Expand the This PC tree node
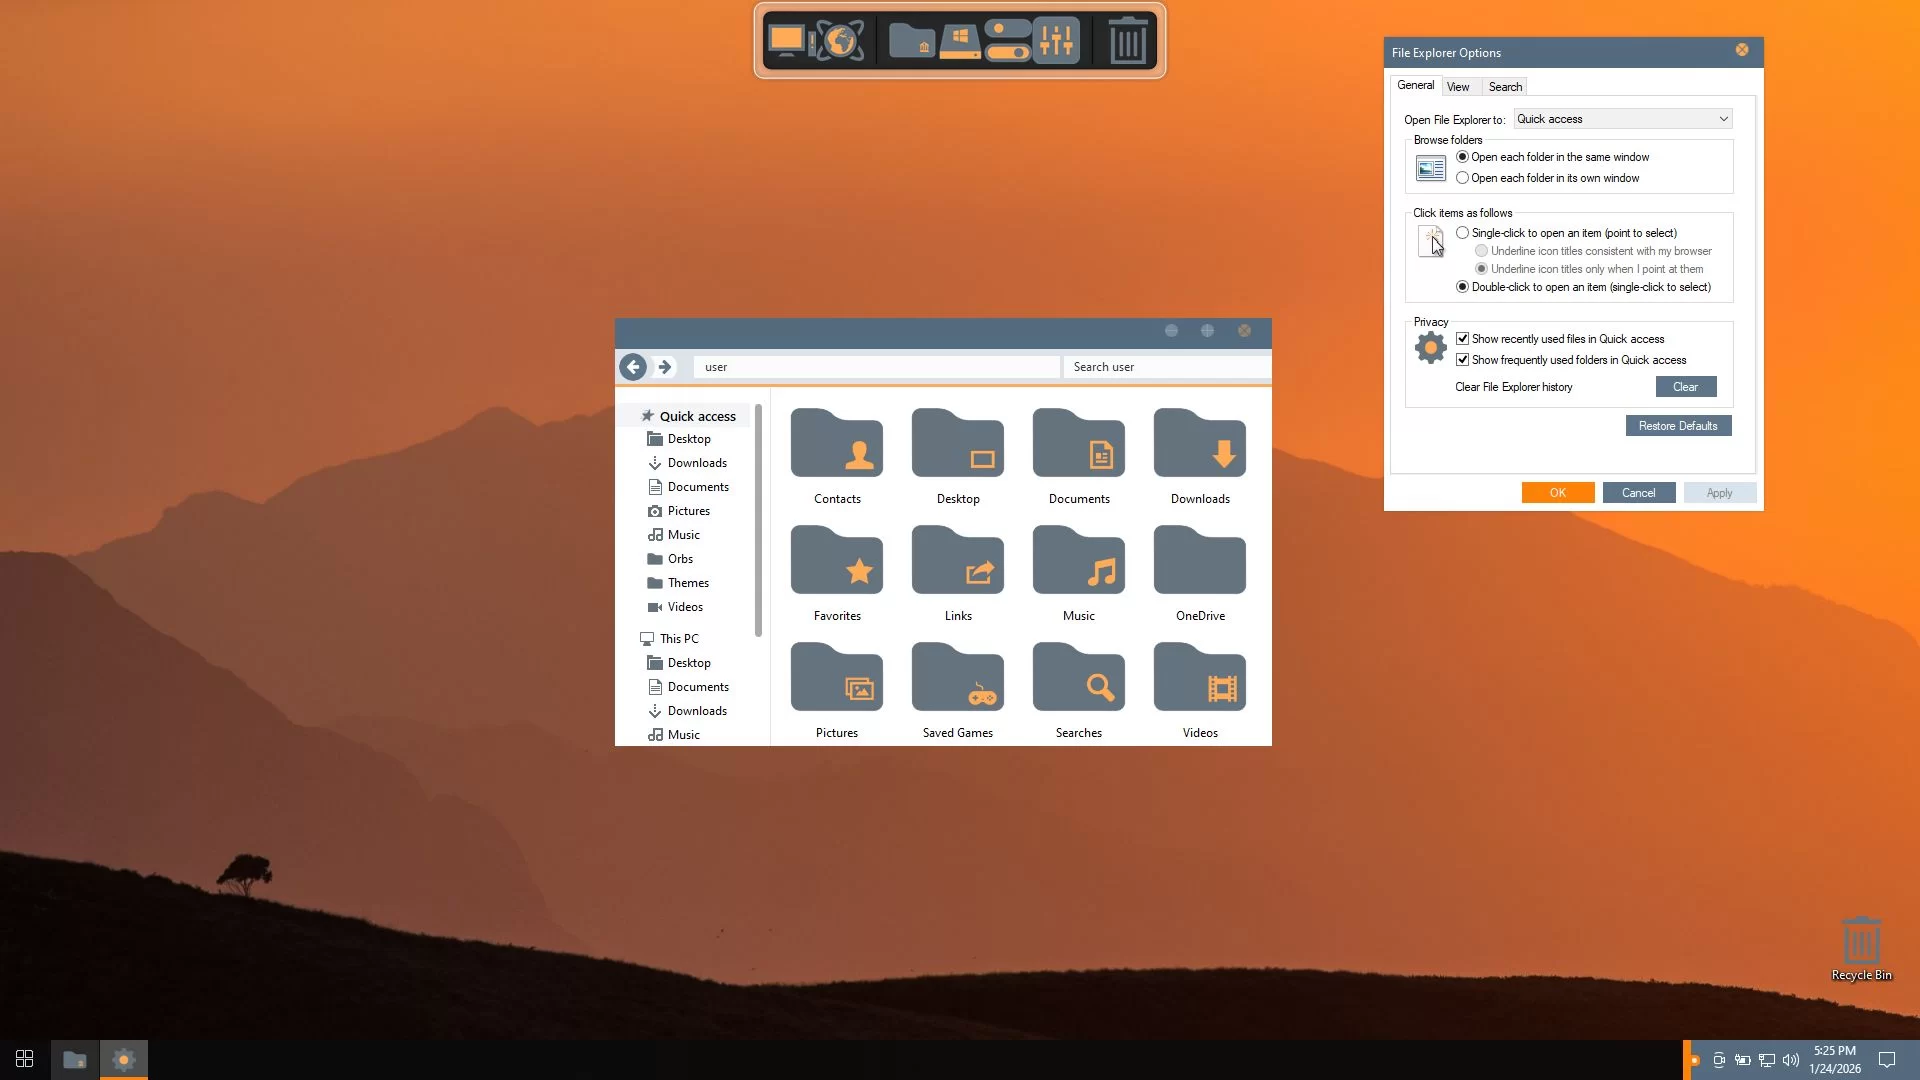The width and height of the screenshot is (1920, 1080). click(630, 639)
